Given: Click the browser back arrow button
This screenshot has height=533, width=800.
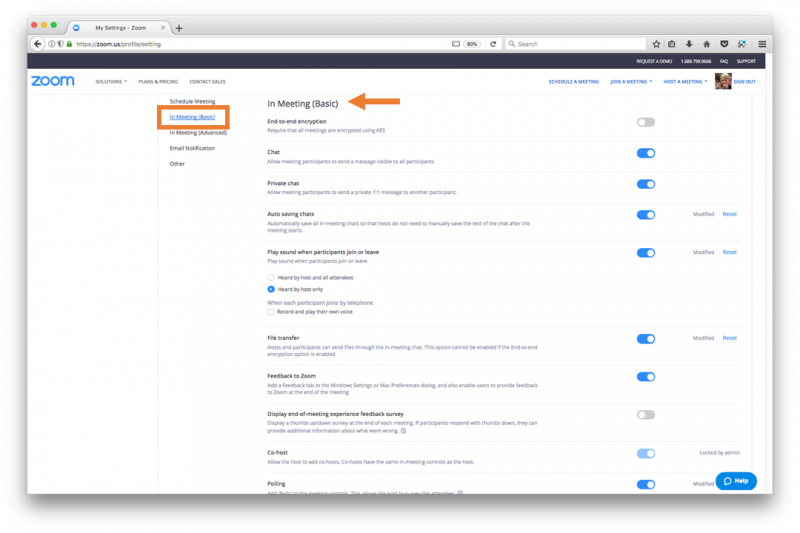Looking at the screenshot, I should (x=37, y=44).
